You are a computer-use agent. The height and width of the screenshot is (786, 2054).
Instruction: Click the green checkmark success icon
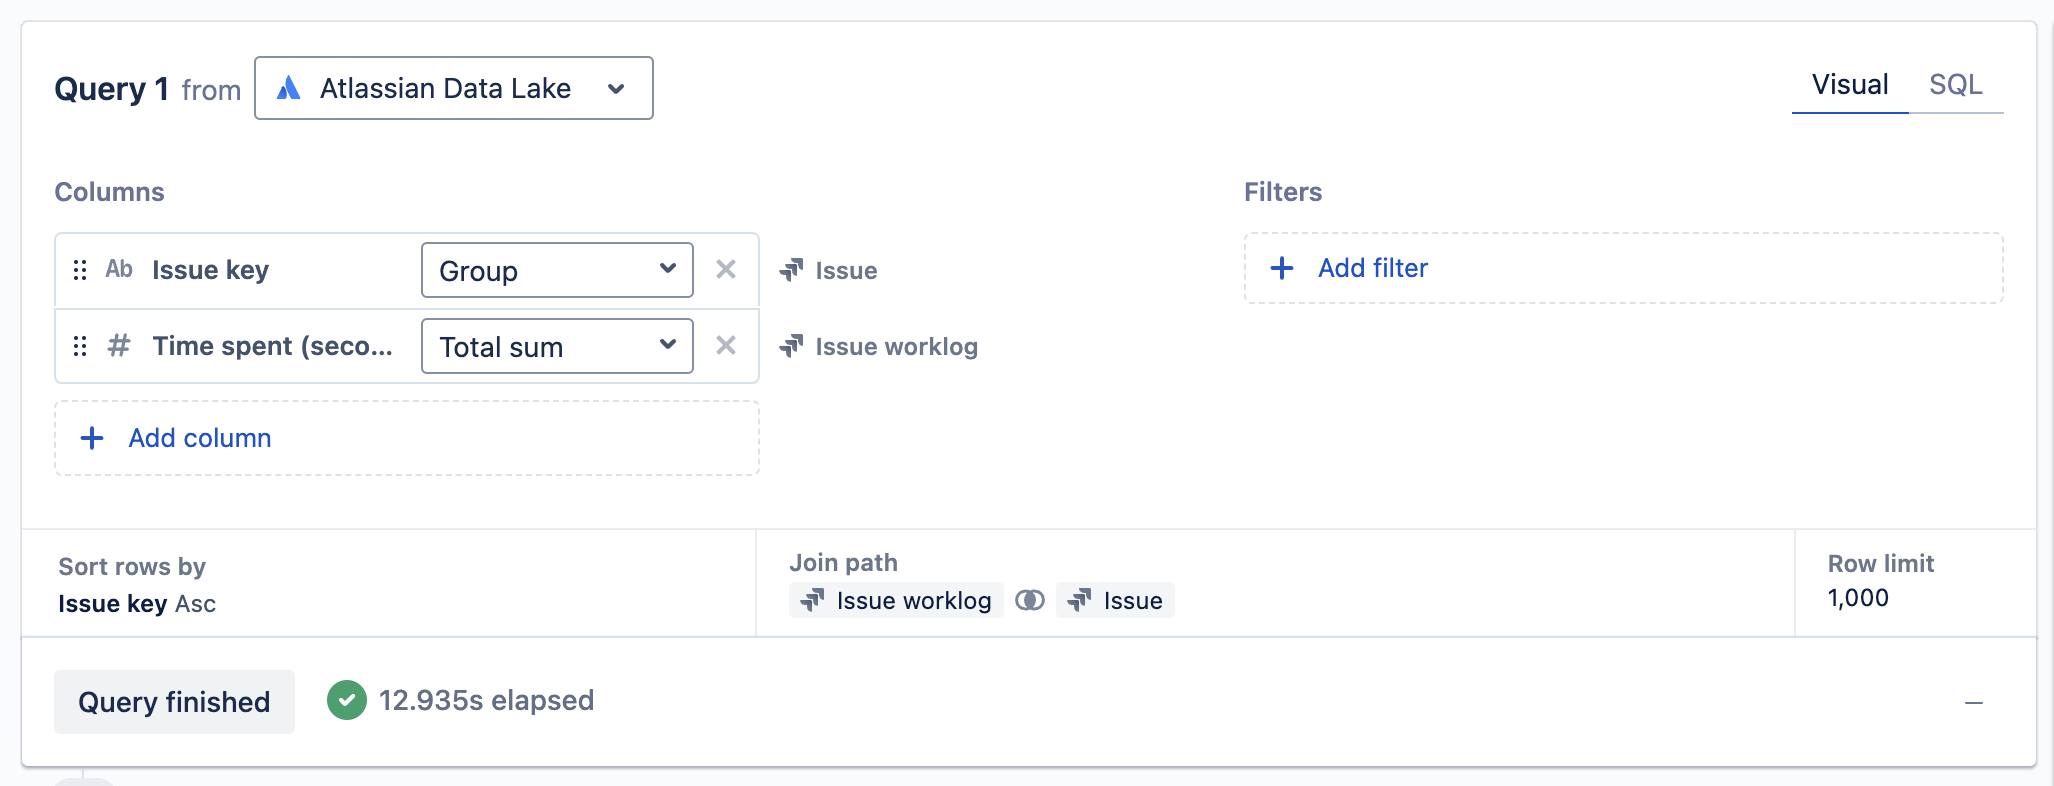[x=347, y=700]
